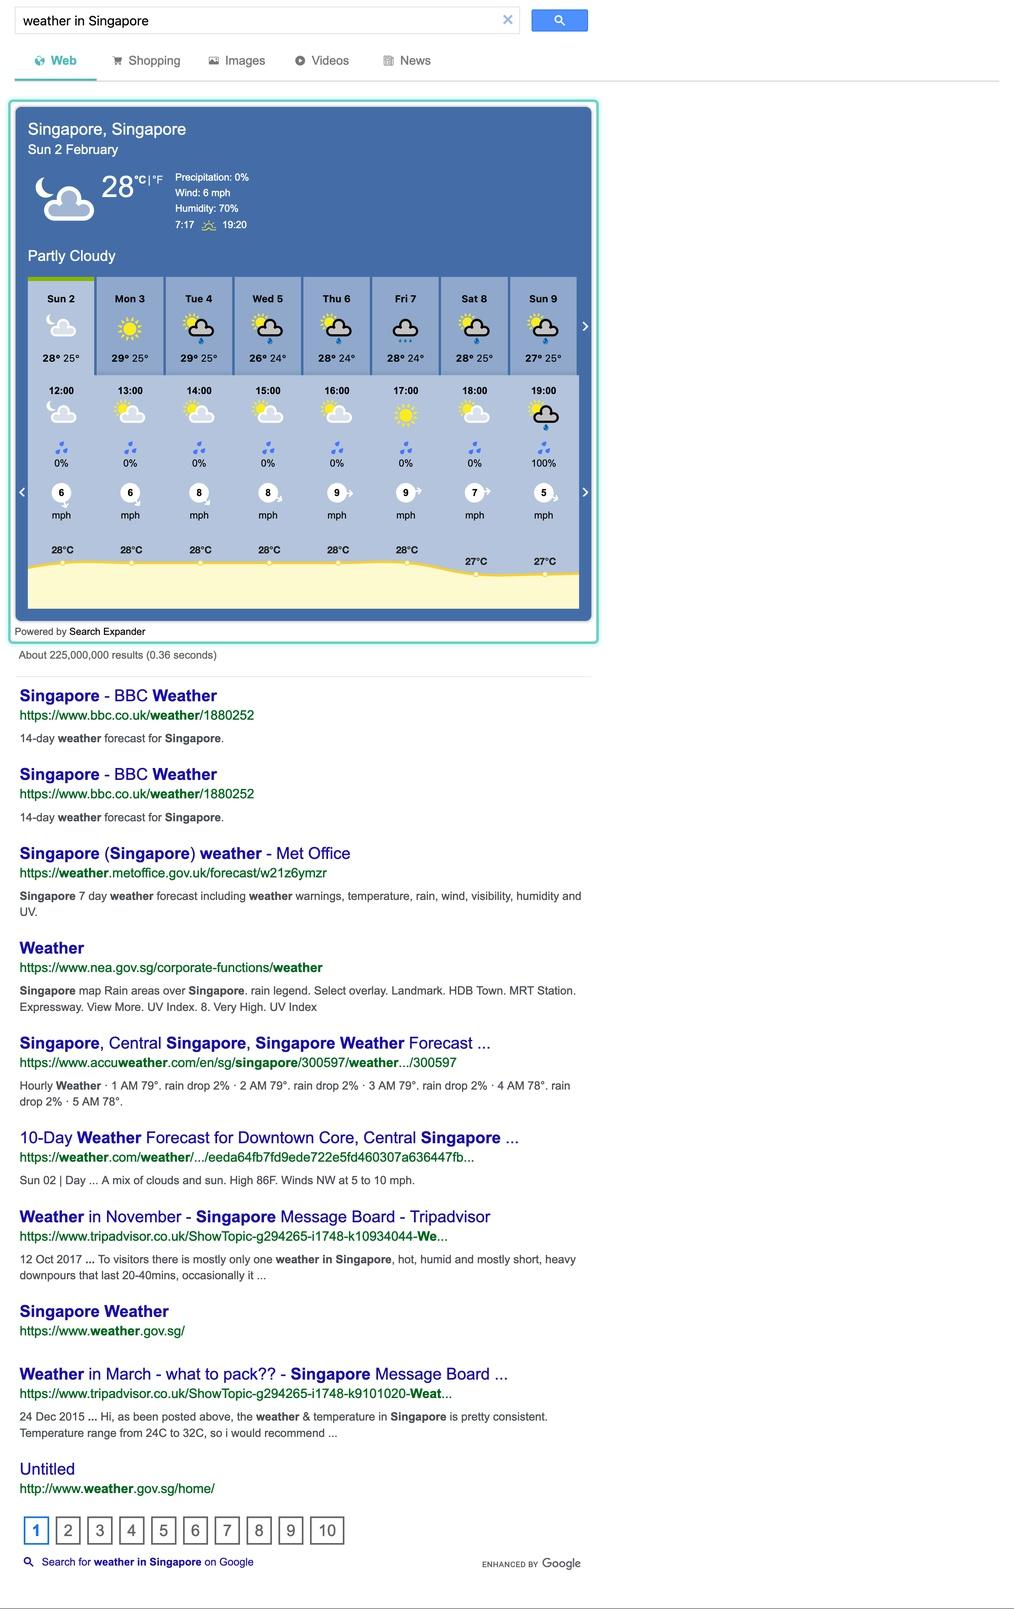Click the 17:00 sunny hourly icon
The width and height of the screenshot is (1014, 1609).
[405, 414]
